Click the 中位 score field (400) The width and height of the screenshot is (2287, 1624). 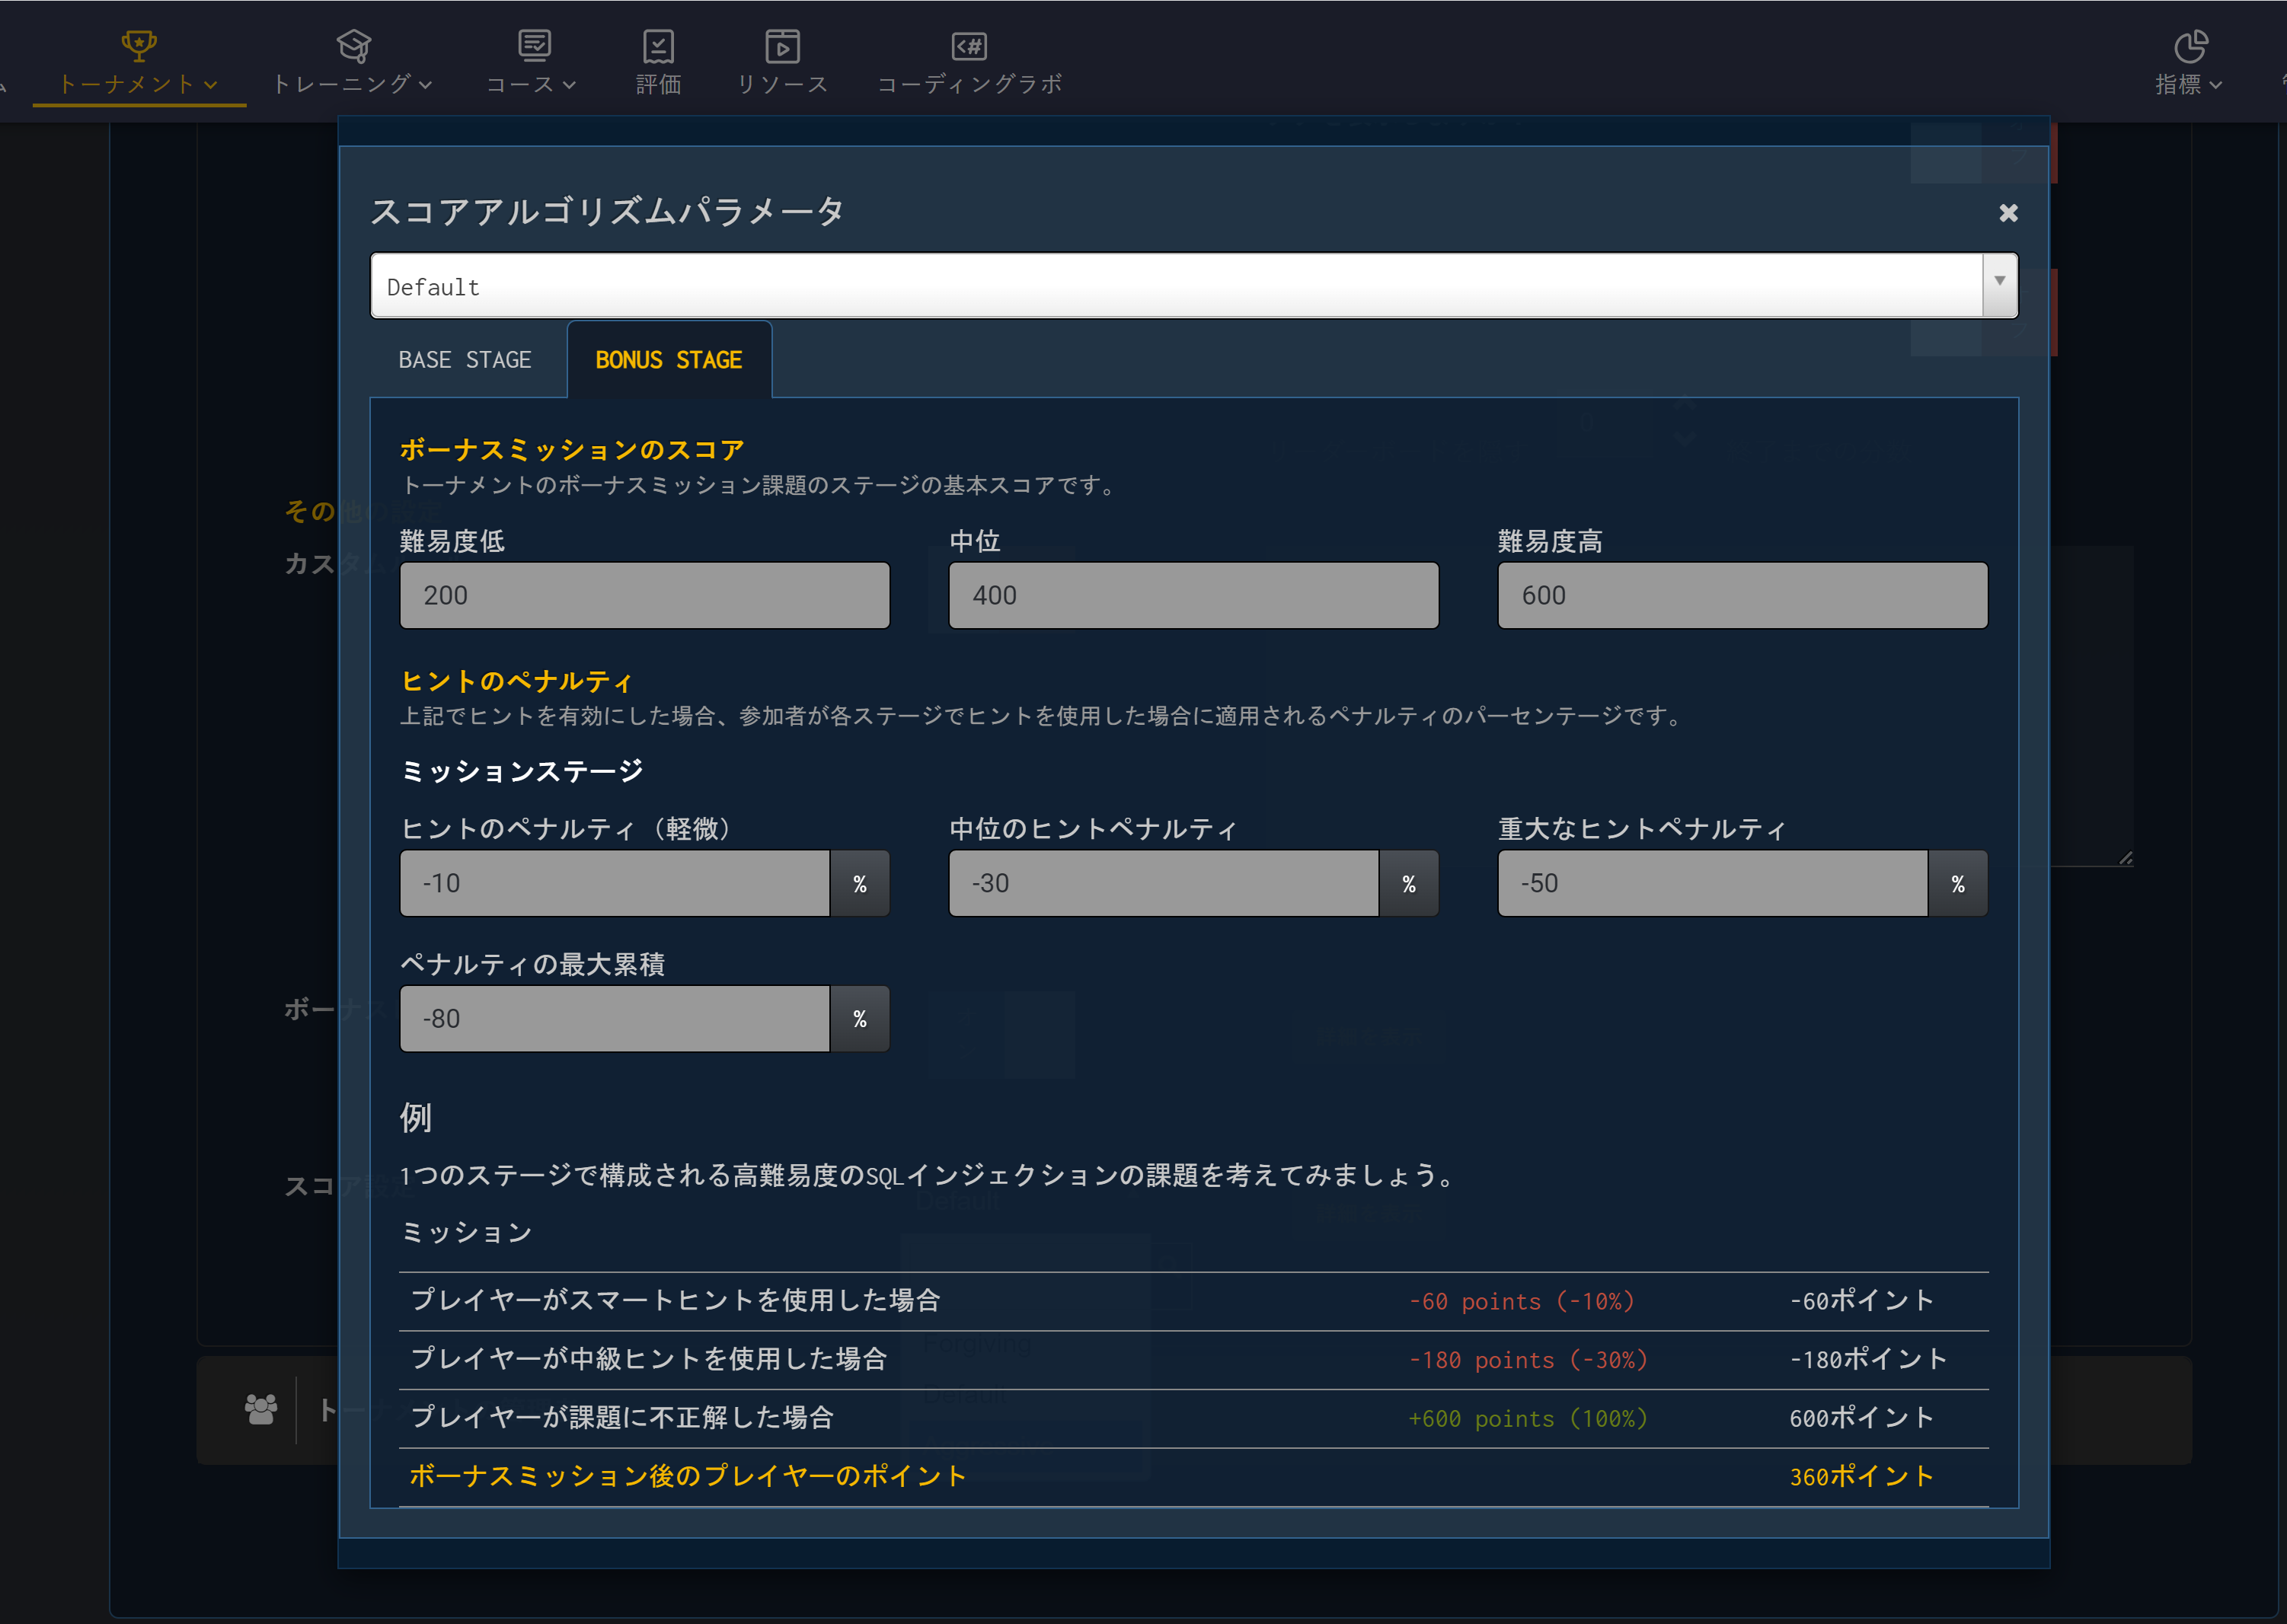1194,595
